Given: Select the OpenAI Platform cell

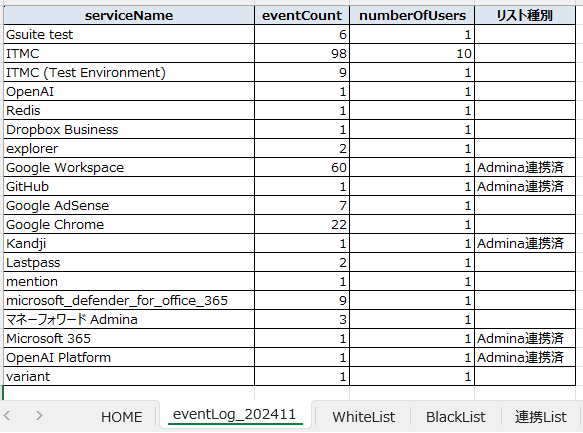Looking at the screenshot, I should [x=129, y=357].
